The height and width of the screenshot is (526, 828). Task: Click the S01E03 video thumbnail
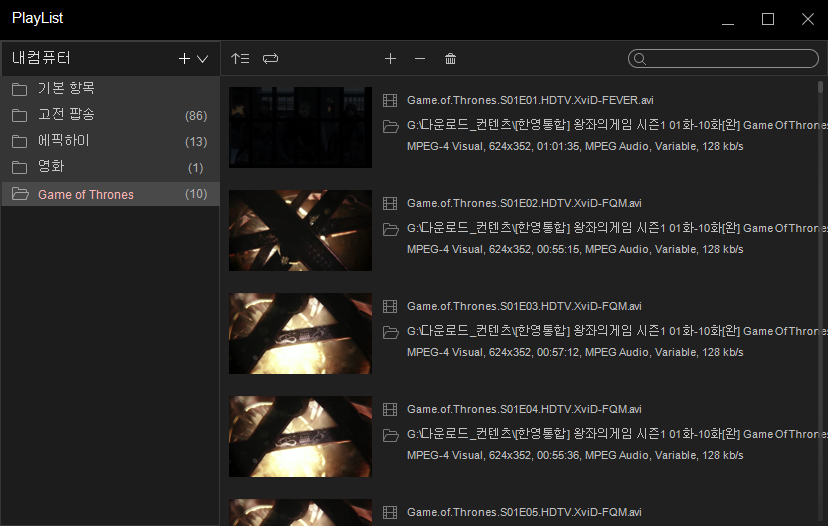click(x=300, y=333)
